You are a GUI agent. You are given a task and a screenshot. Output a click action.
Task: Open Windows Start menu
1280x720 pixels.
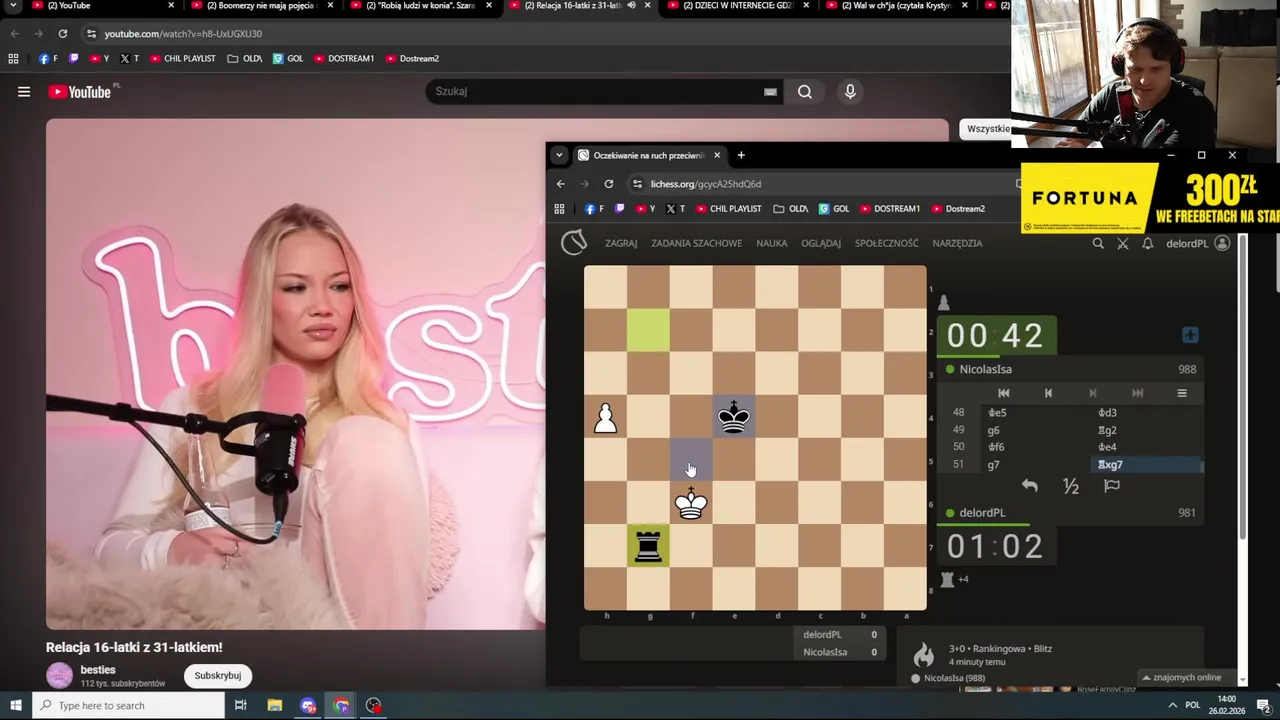coord(16,705)
